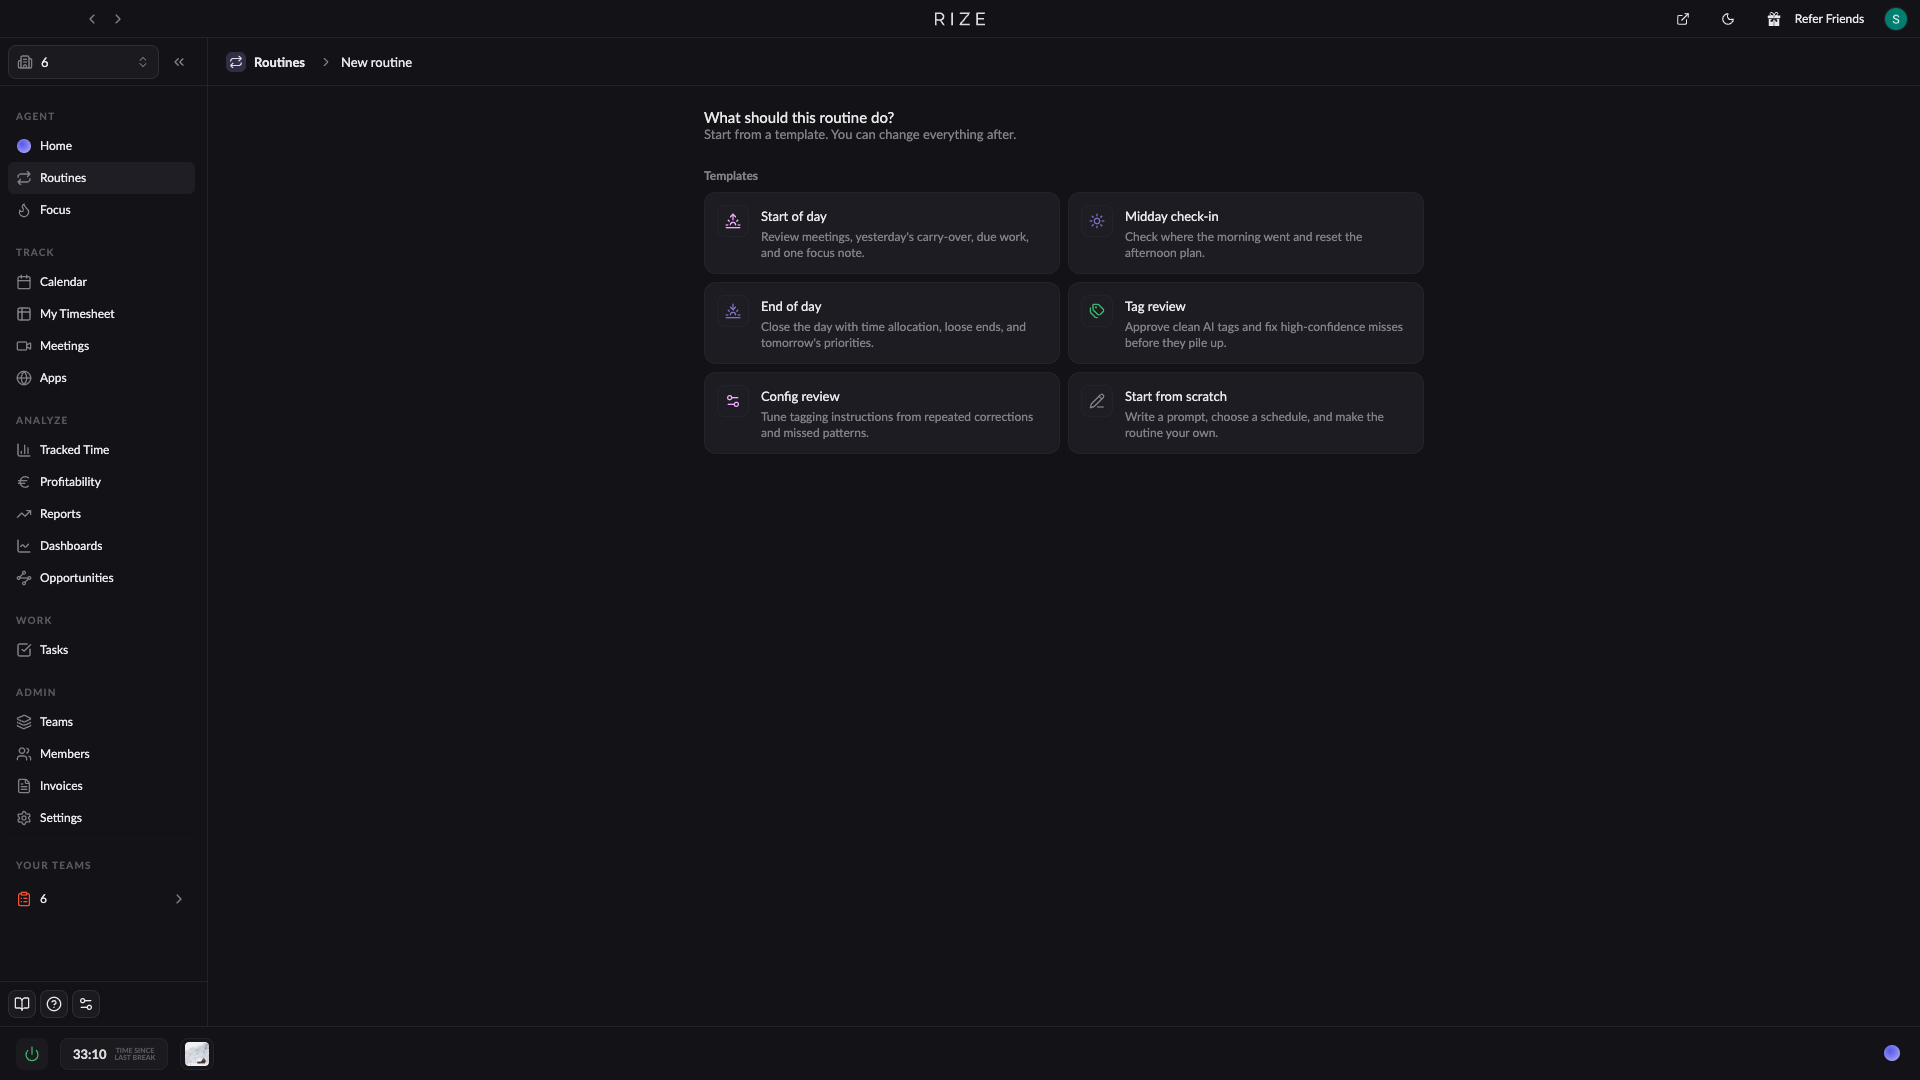Go to Home in sidebar

click(101, 146)
